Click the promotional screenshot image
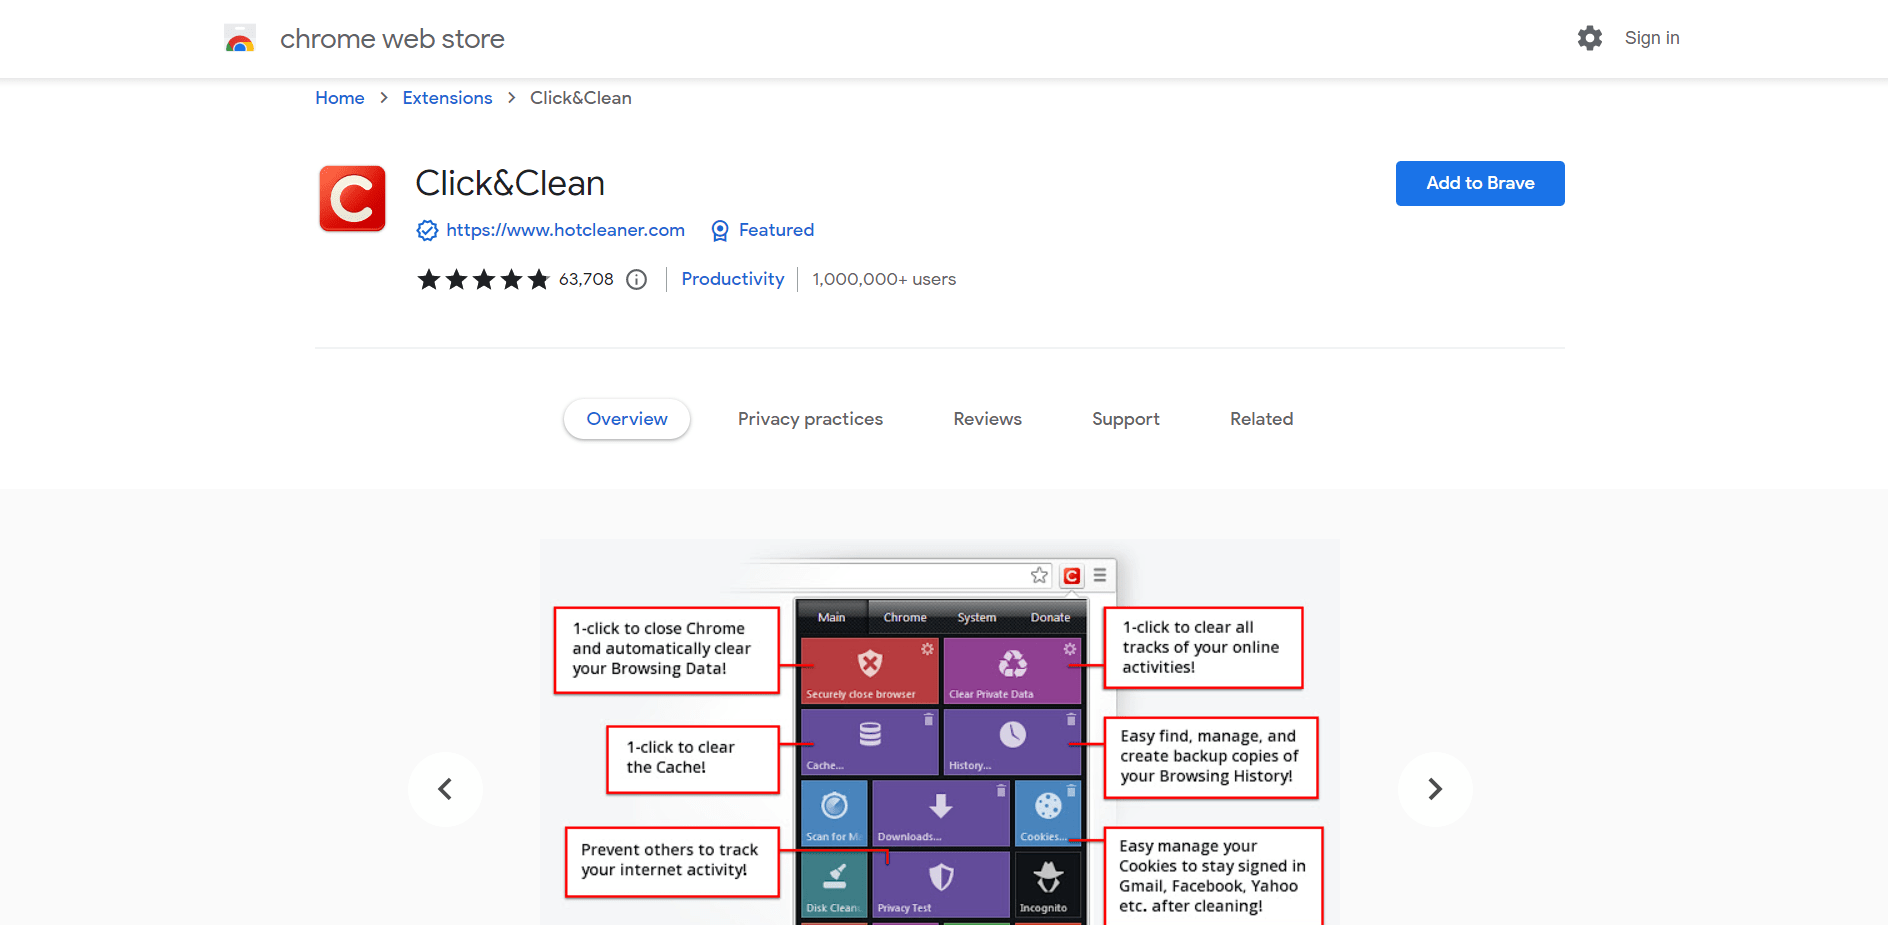 click(940, 730)
